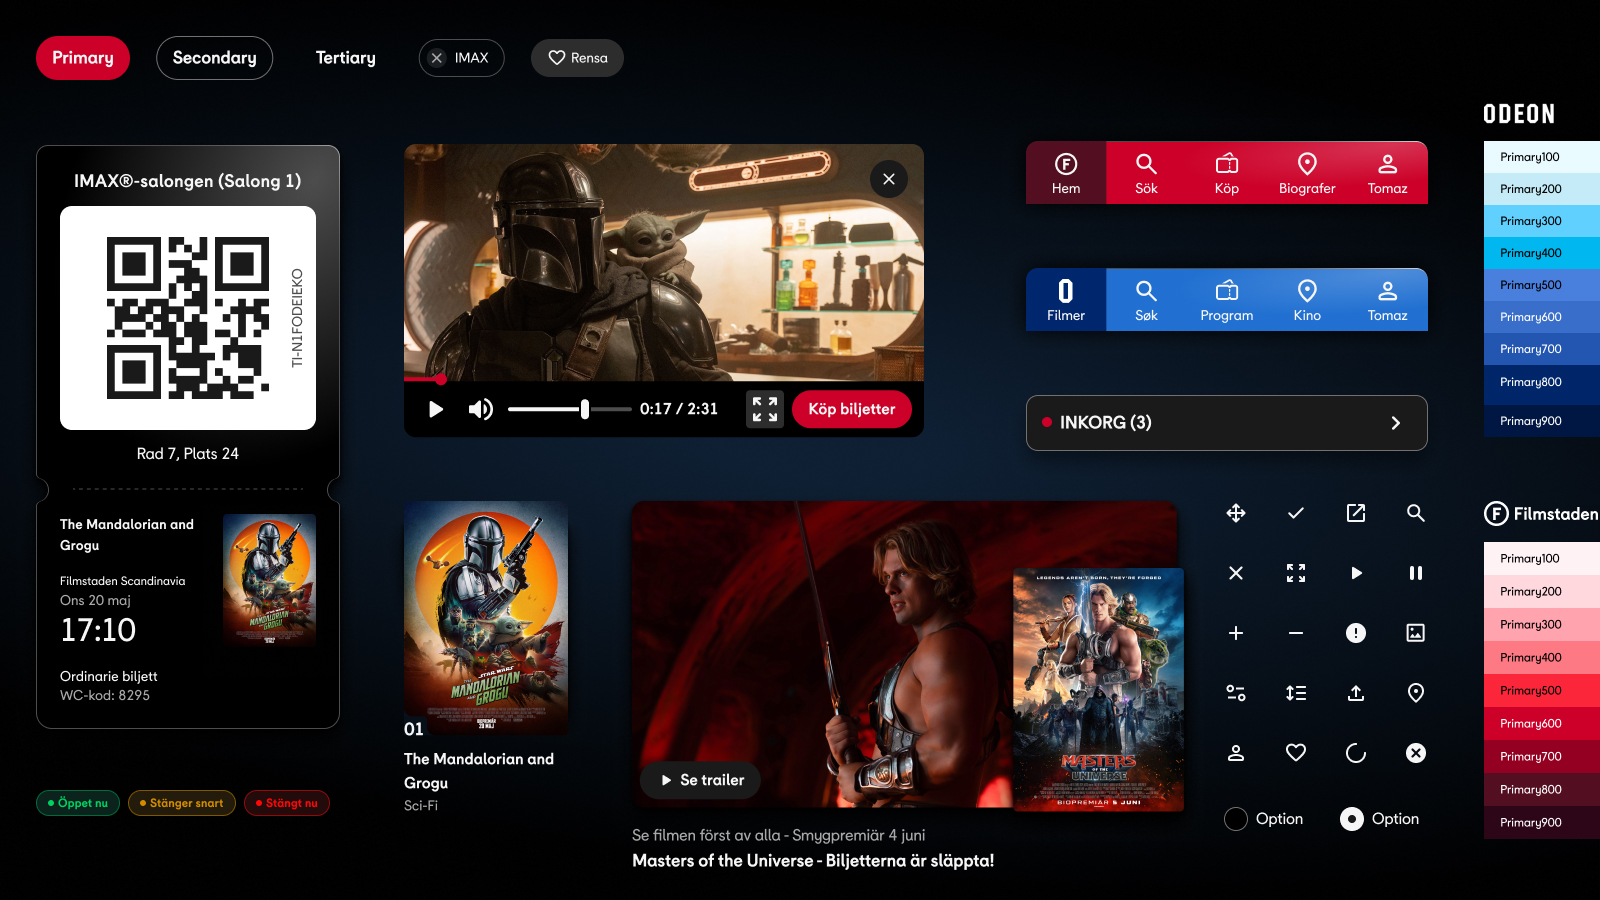This screenshot has height=900, width=1600.
Task: Select Odeon Primary400 blue swatch
Action: [x=1542, y=253]
